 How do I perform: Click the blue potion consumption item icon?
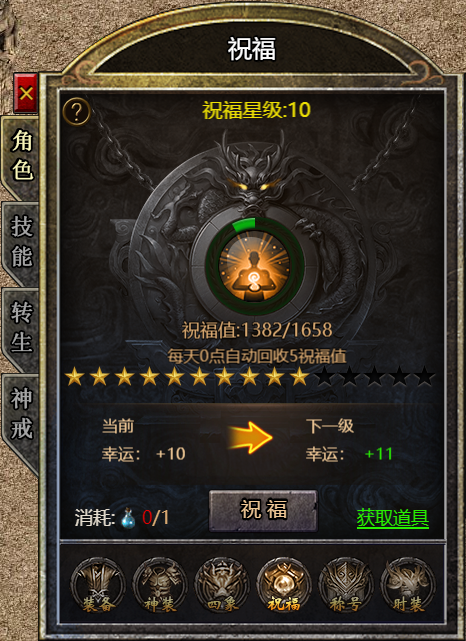[x=129, y=518]
